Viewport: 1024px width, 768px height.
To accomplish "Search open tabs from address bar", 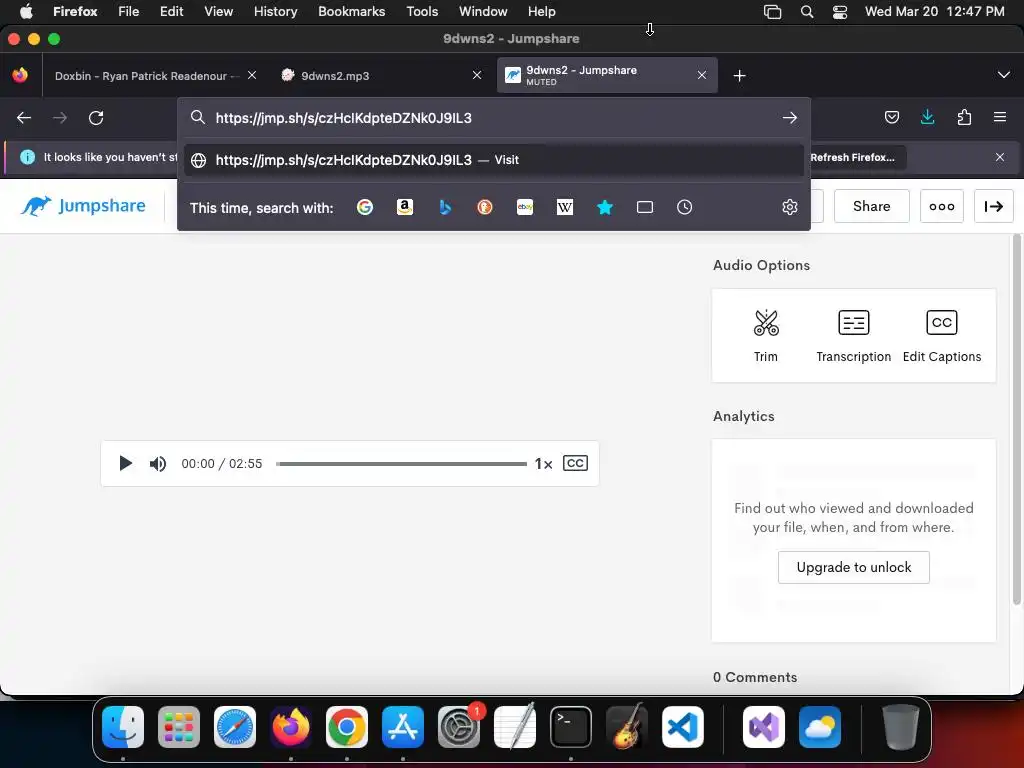I will click(645, 207).
